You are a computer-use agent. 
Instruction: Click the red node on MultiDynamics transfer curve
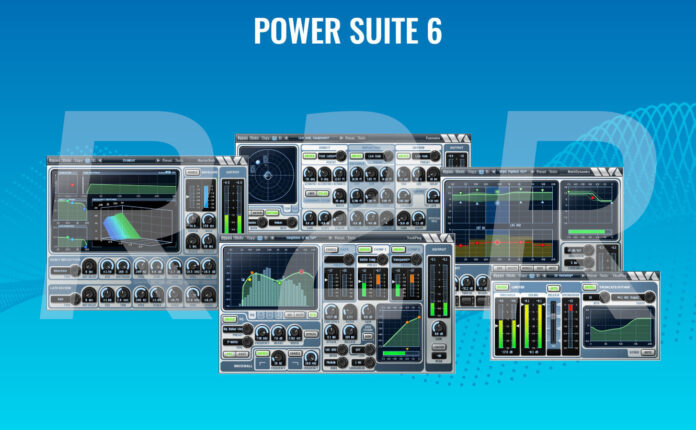[592, 197]
